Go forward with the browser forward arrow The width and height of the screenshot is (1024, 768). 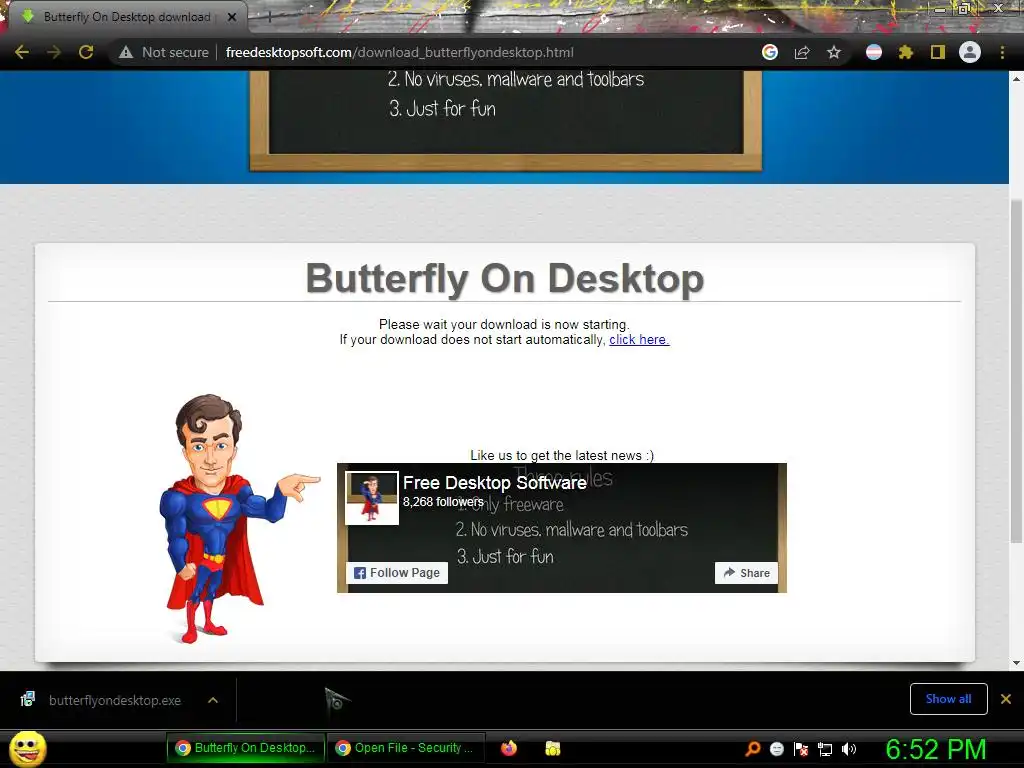tap(54, 52)
